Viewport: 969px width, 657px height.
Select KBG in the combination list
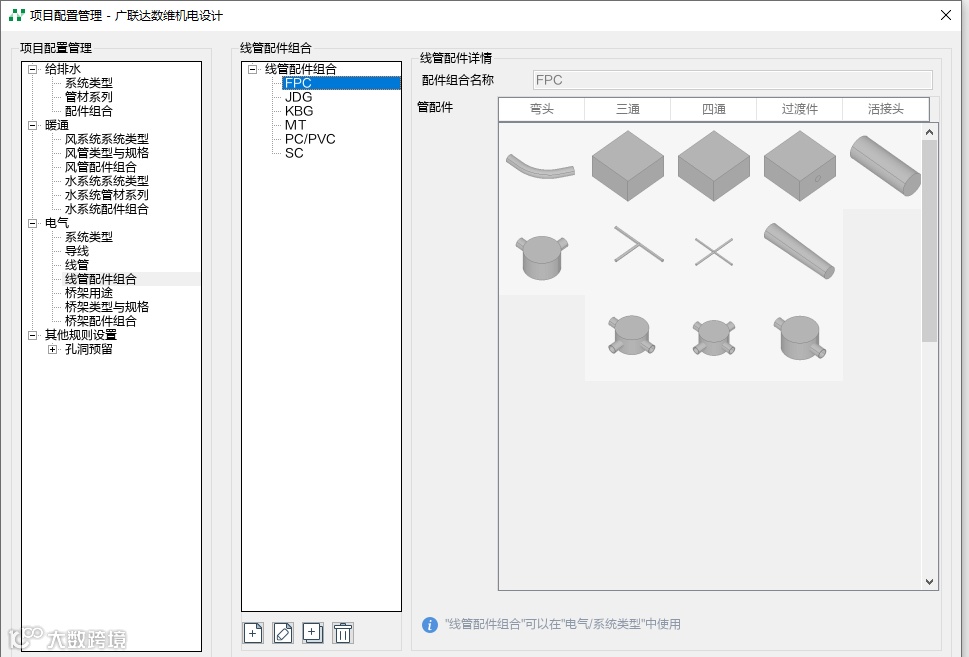click(x=299, y=111)
